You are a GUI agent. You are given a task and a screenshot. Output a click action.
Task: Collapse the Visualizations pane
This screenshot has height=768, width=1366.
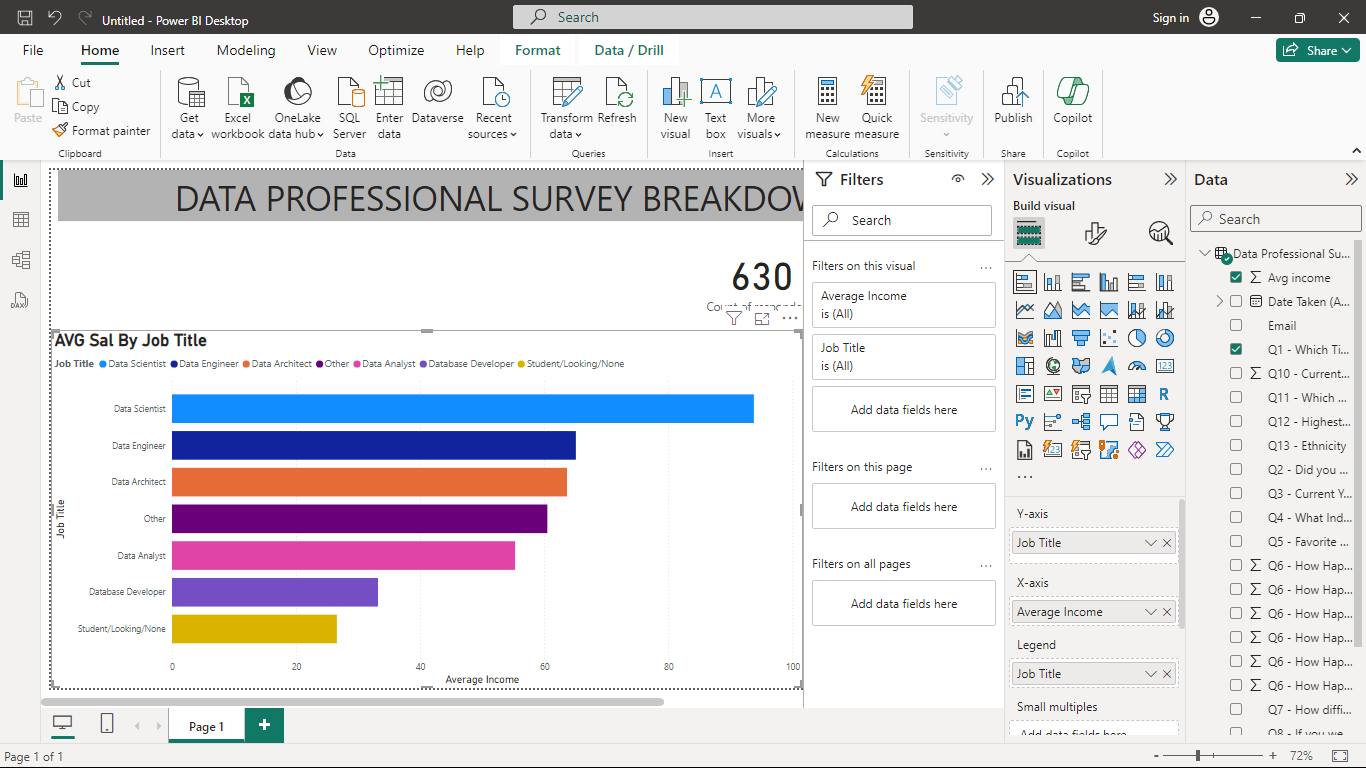(x=1170, y=179)
